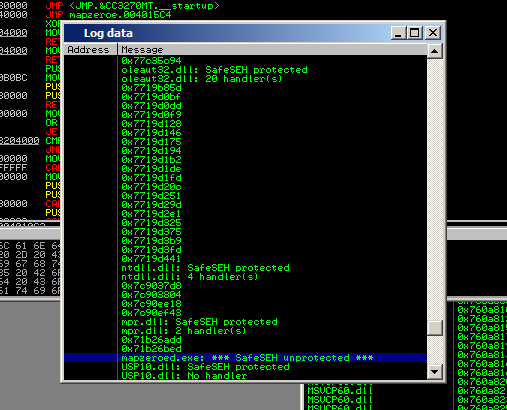
Task: Select 'mpr.dll: SafeSEH protected' log line
Action: pyautogui.click(x=199, y=322)
